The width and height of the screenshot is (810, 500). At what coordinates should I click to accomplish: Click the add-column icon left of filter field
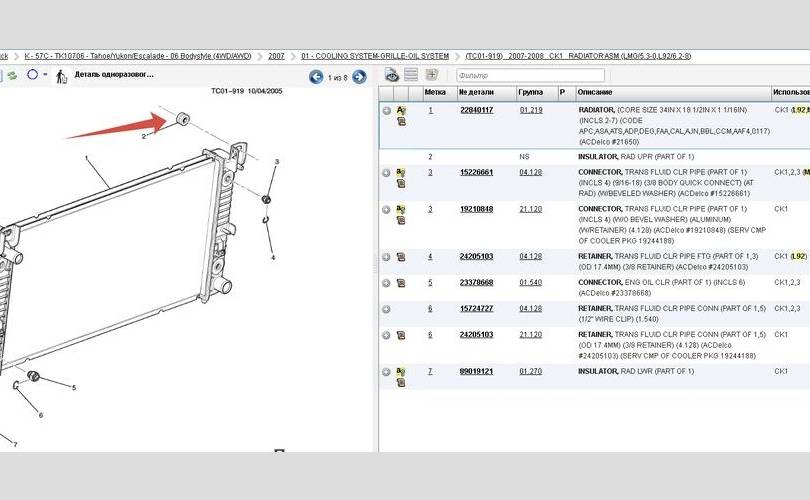[432, 75]
